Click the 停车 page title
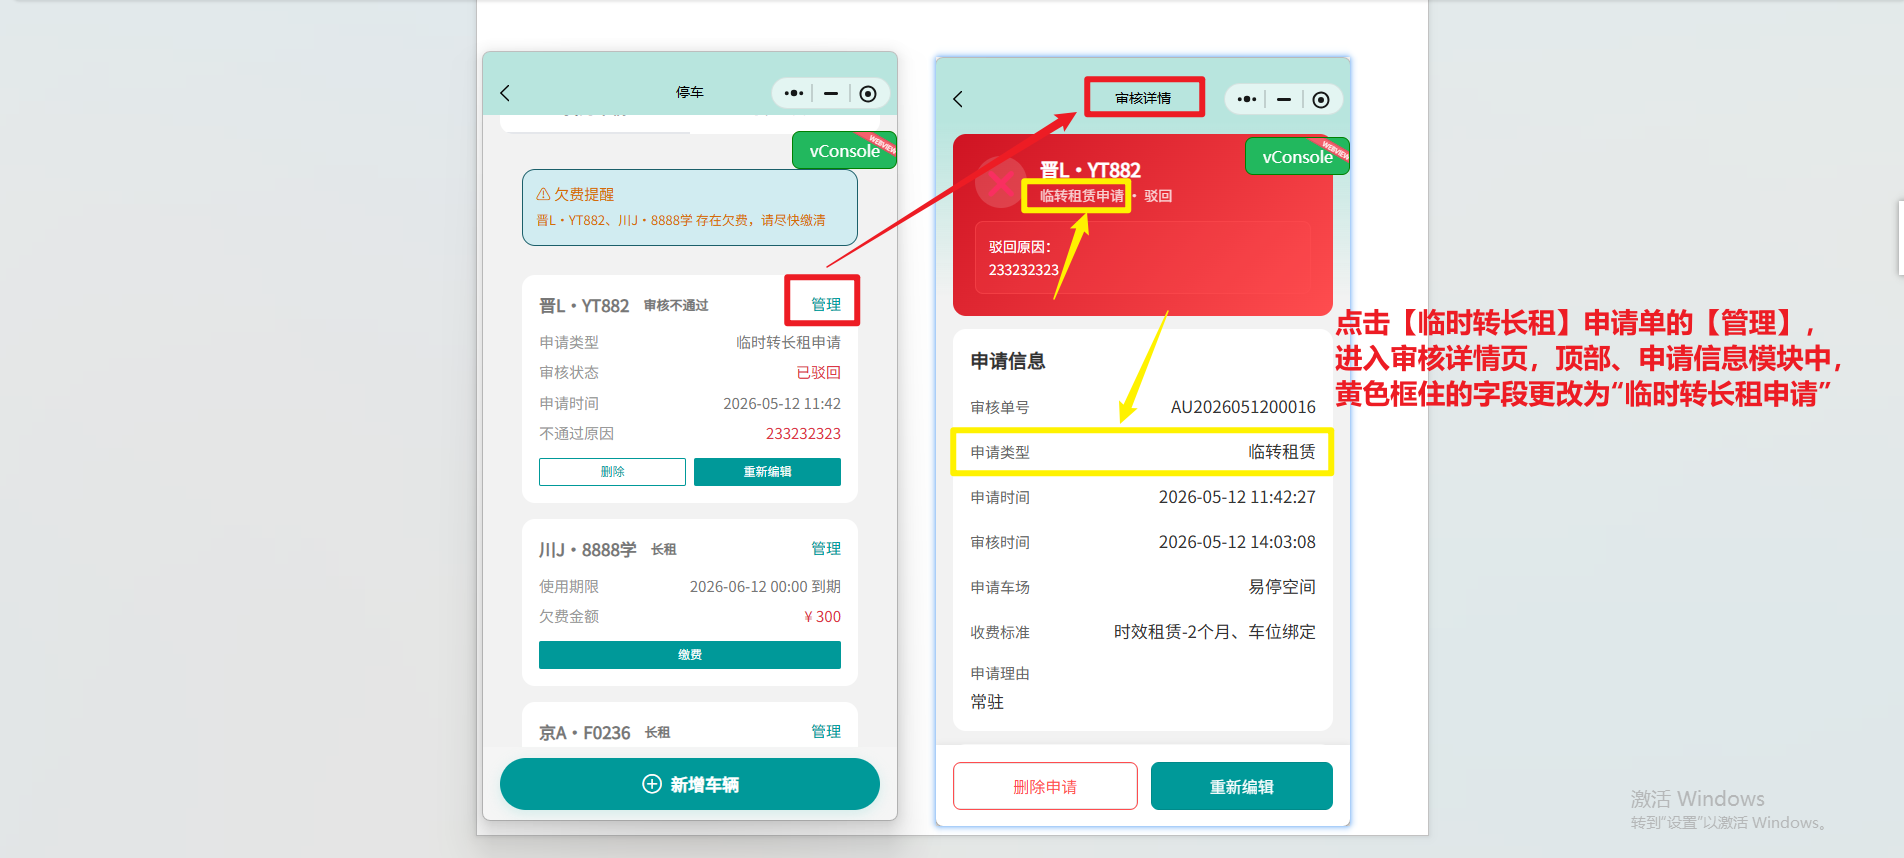Screen dimensions: 1904x858 point(690,92)
